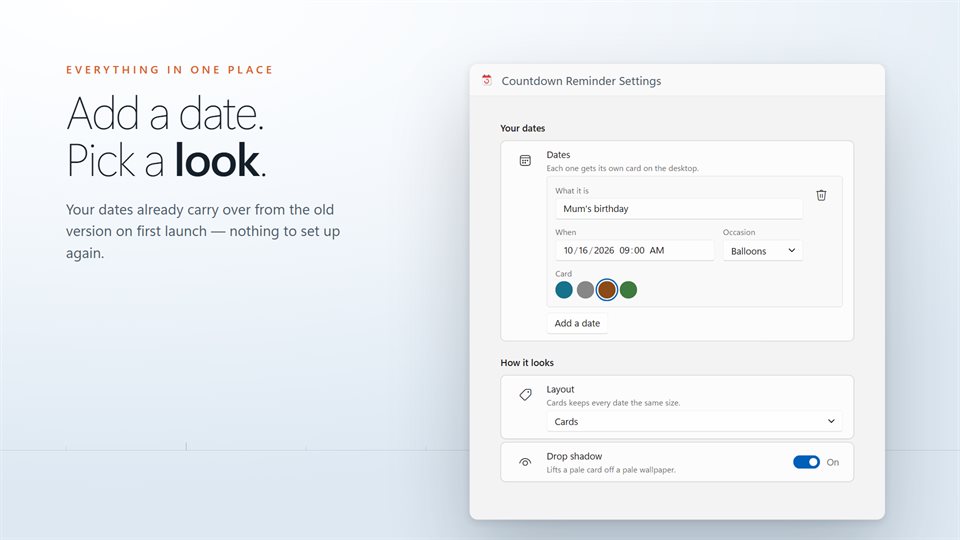Click the Dates label text
Viewport: 960px width, 540px height.
[558, 155]
